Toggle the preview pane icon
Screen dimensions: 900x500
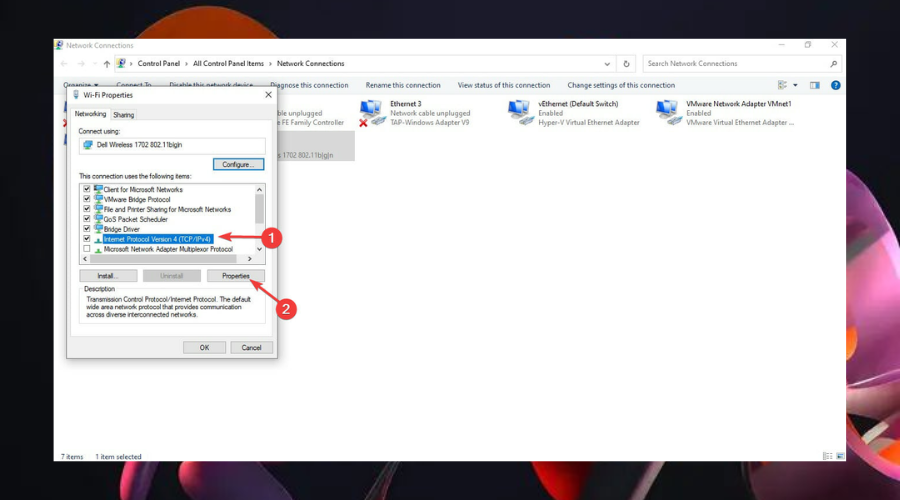814,85
